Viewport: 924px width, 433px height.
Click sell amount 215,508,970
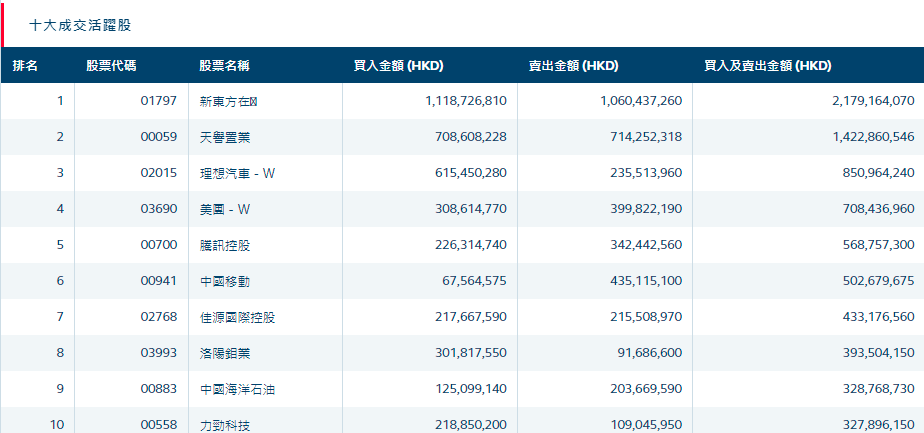pyautogui.click(x=646, y=317)
